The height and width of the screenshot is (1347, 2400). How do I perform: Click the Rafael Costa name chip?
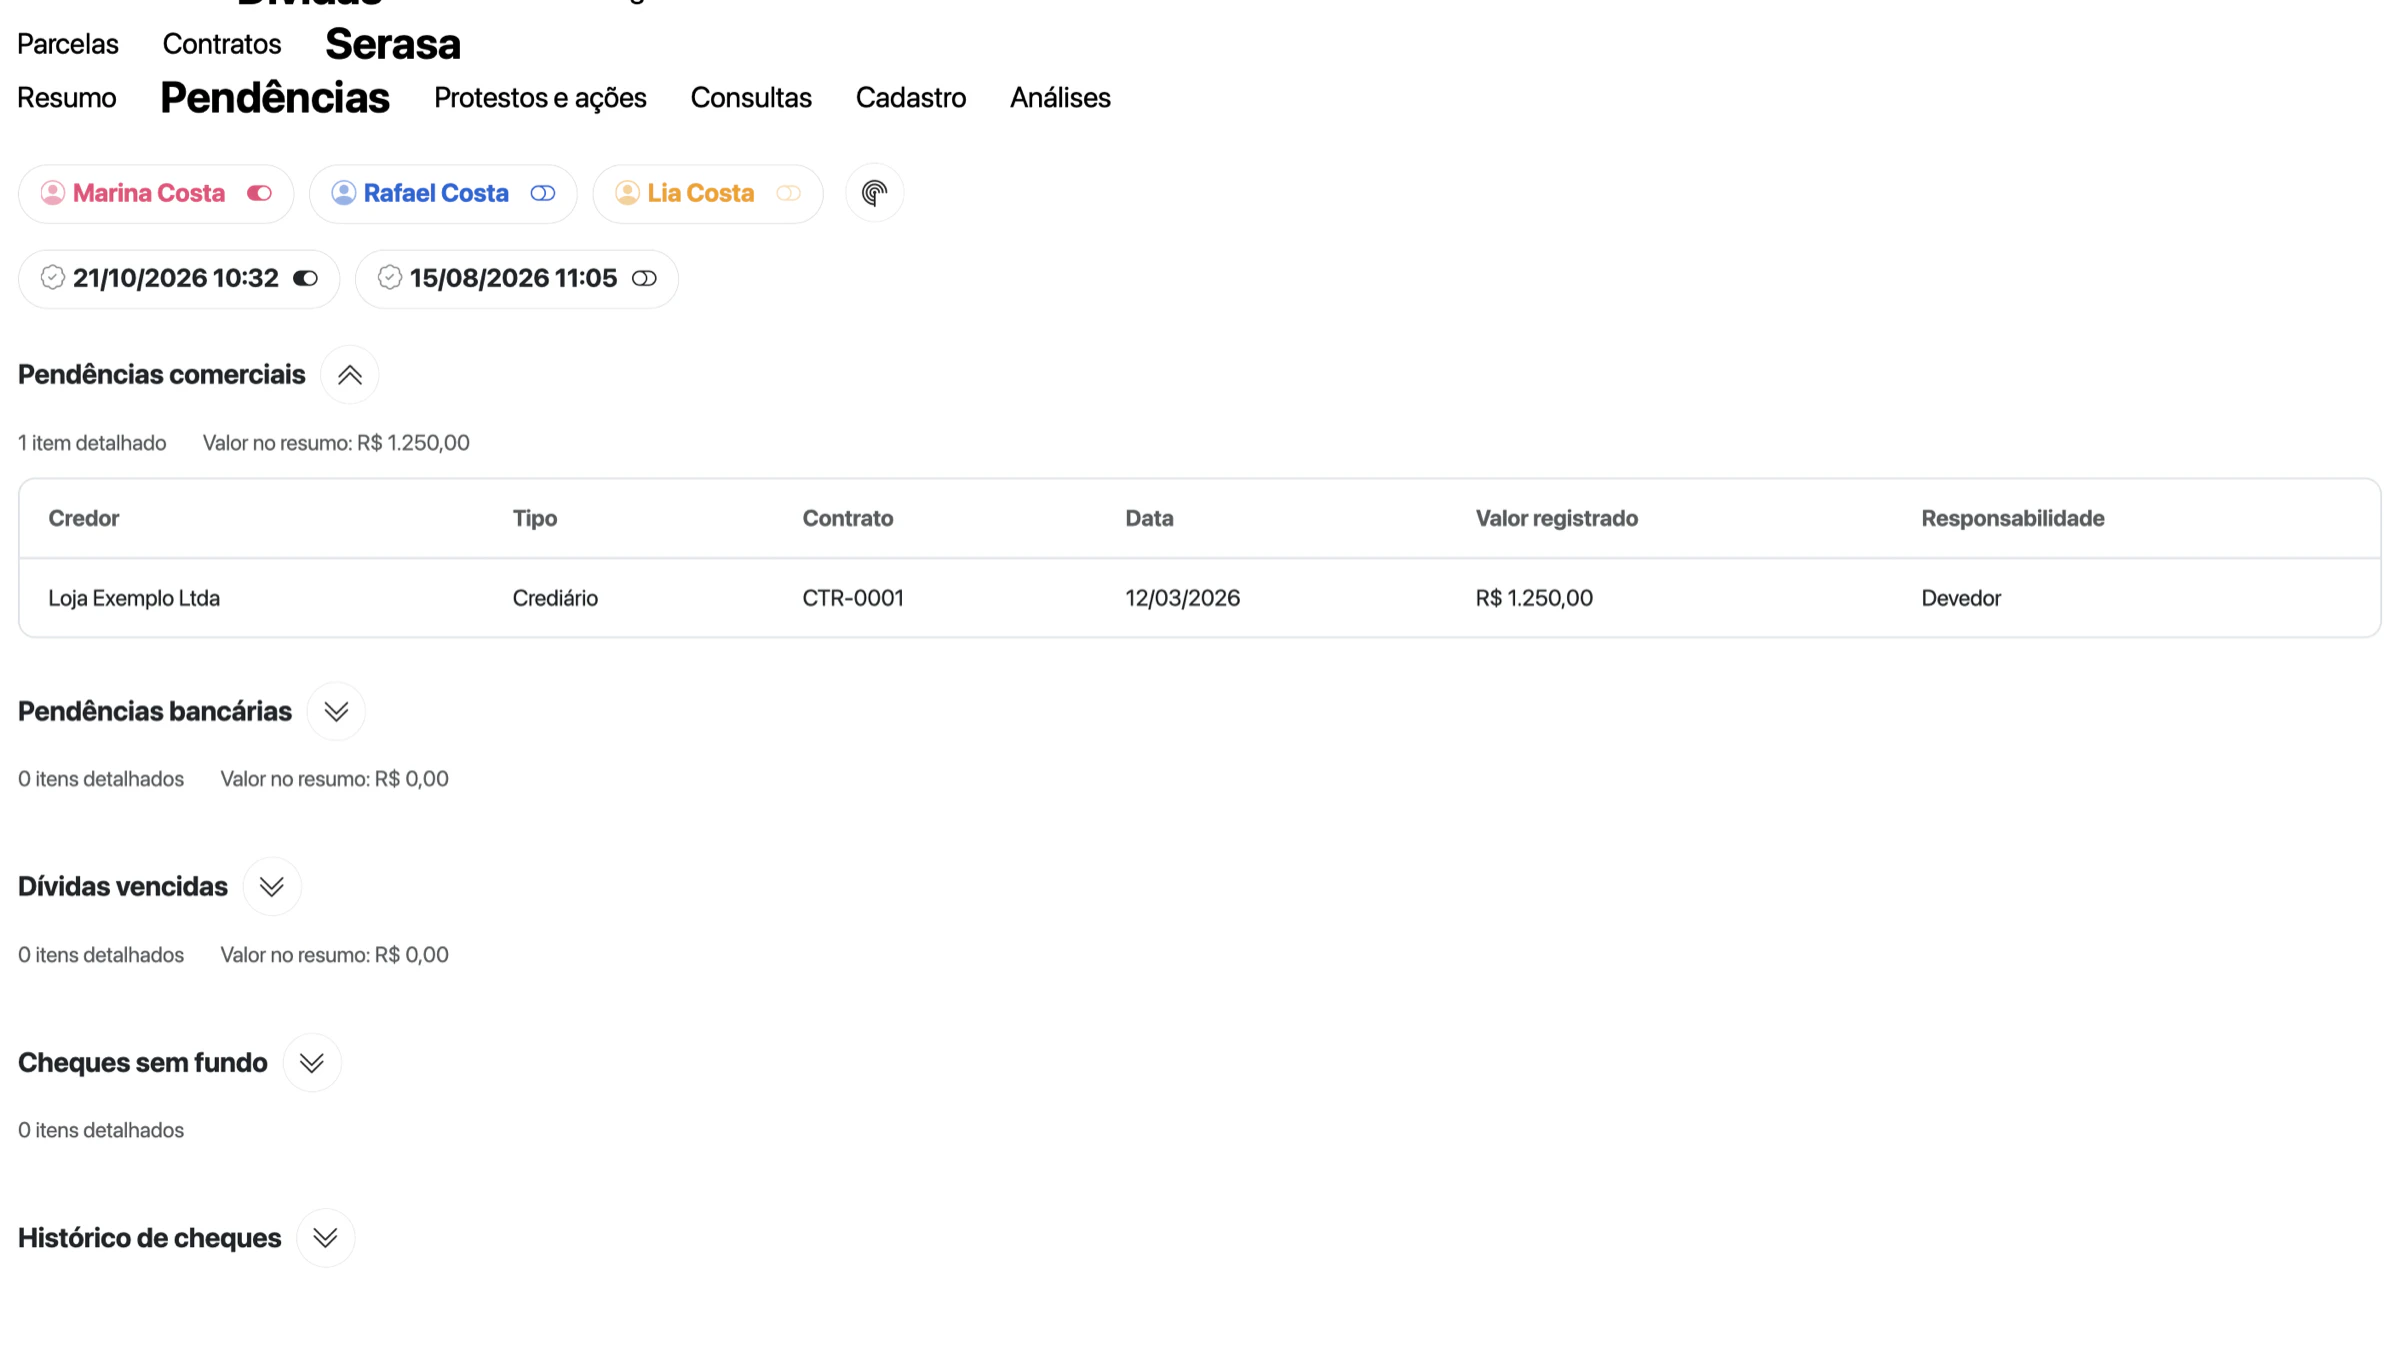point(443,193)
